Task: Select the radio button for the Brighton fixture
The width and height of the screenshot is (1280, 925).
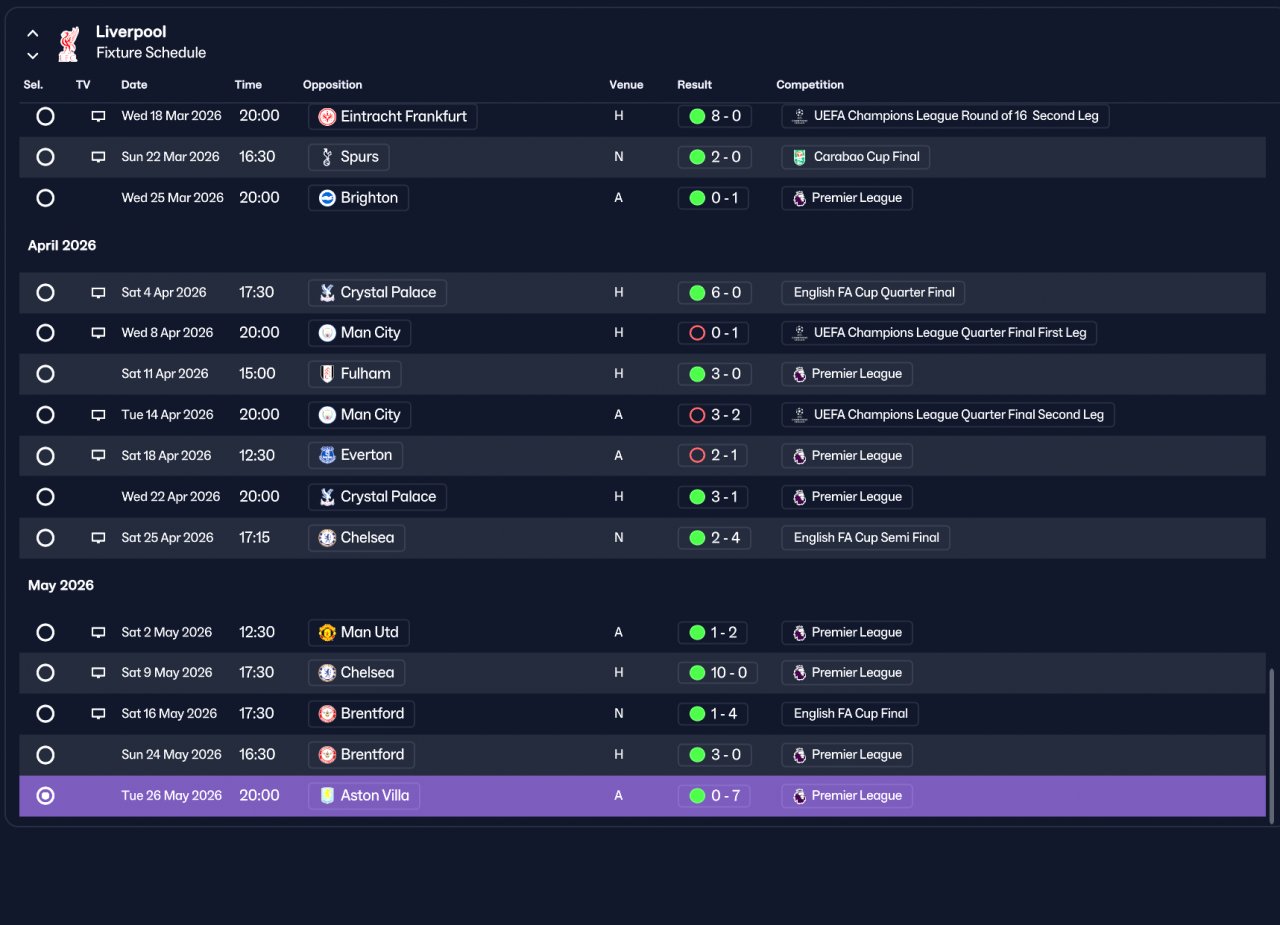Action: point(45,198)
